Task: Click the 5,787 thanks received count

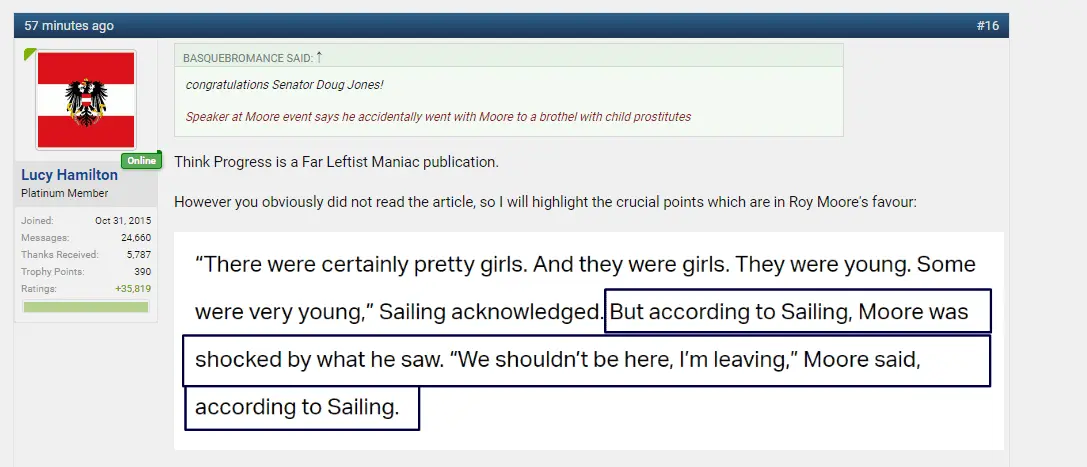Action: [x=138, y=255]
